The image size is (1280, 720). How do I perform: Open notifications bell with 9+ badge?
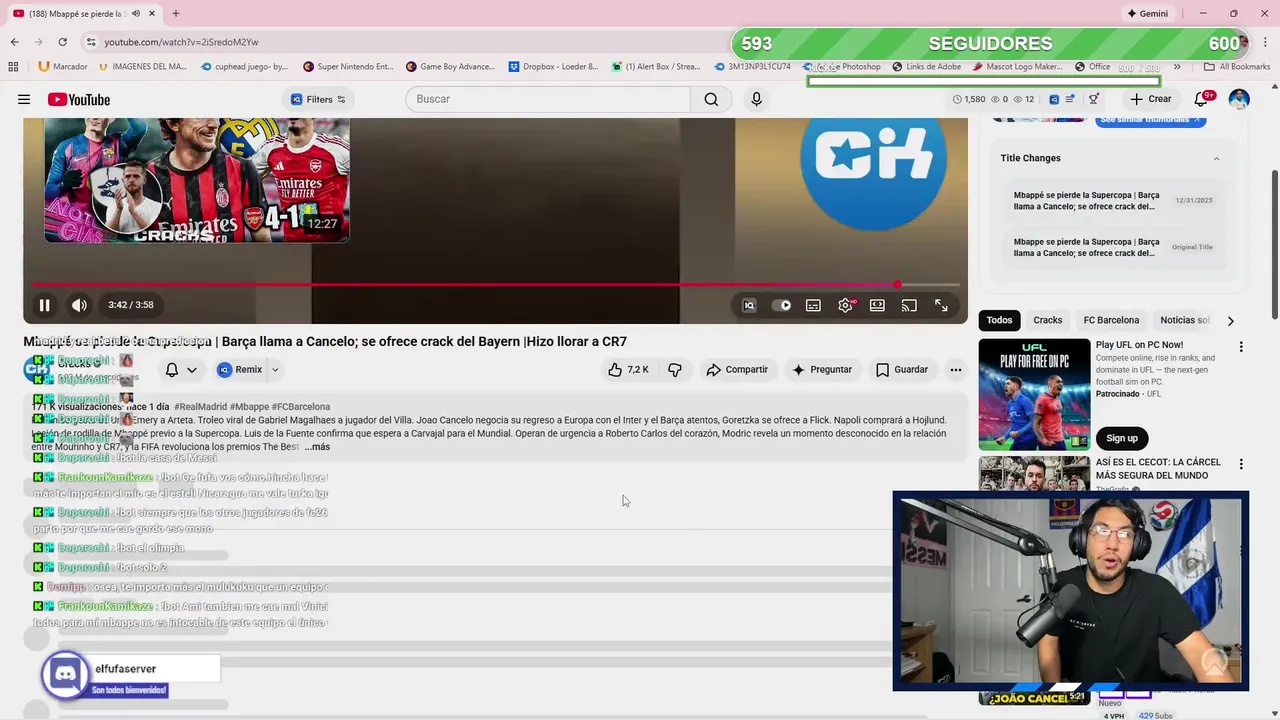pyautogui.click(x=1203, y=99)
